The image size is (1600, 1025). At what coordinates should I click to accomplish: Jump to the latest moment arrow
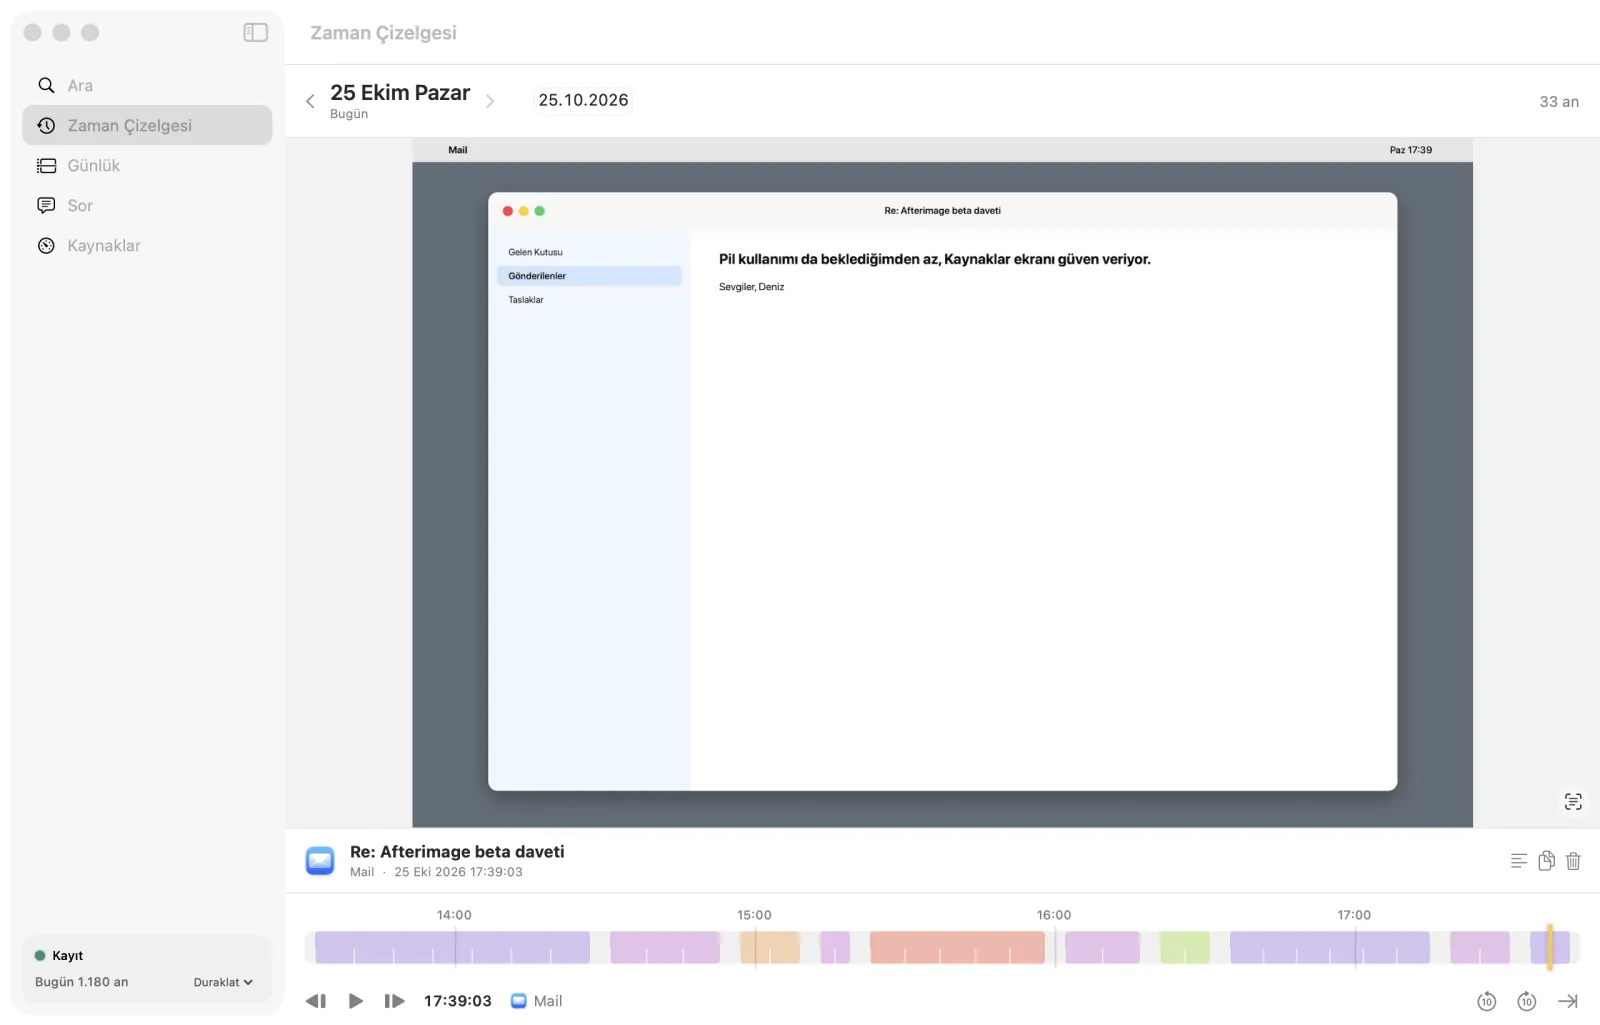pyautogui.click(x=1568, y=1001)
